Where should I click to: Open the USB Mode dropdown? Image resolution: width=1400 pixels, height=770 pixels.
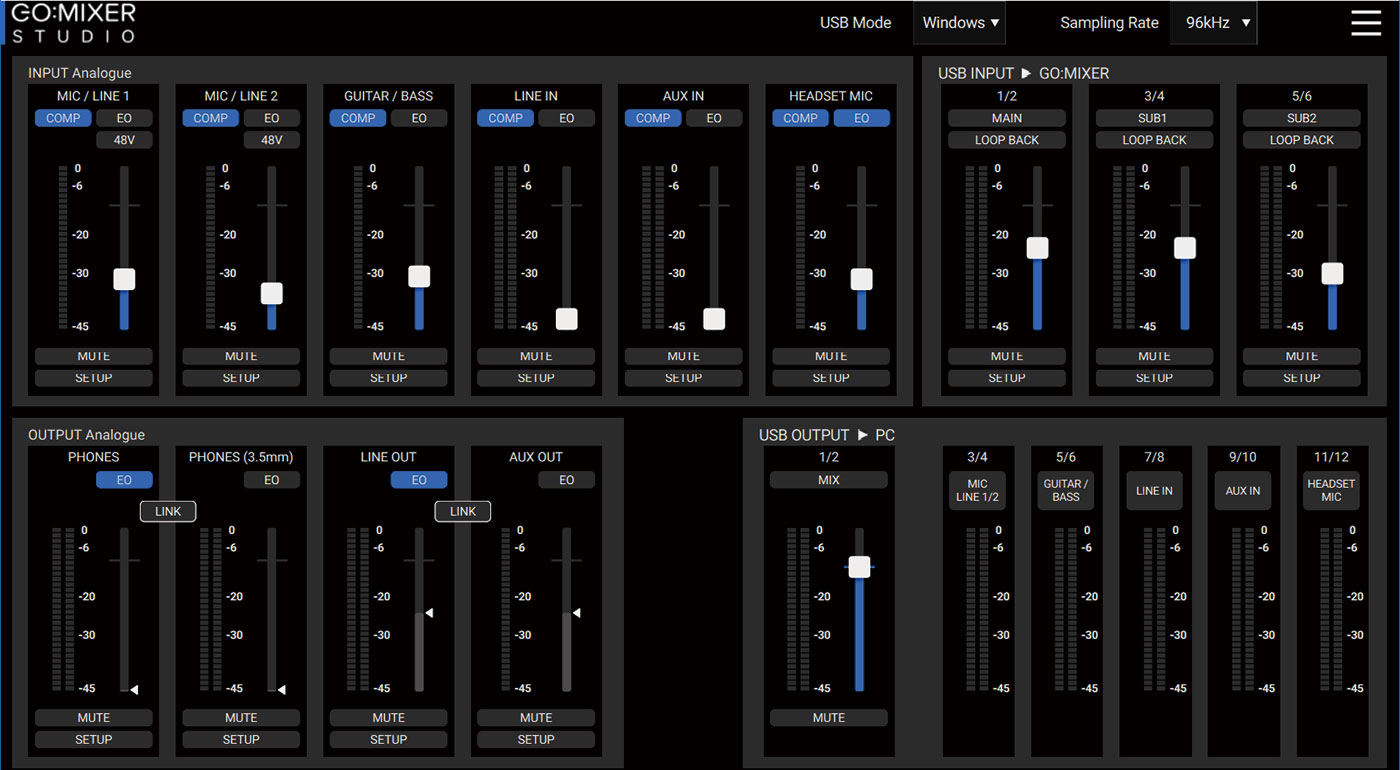[959, 23]
